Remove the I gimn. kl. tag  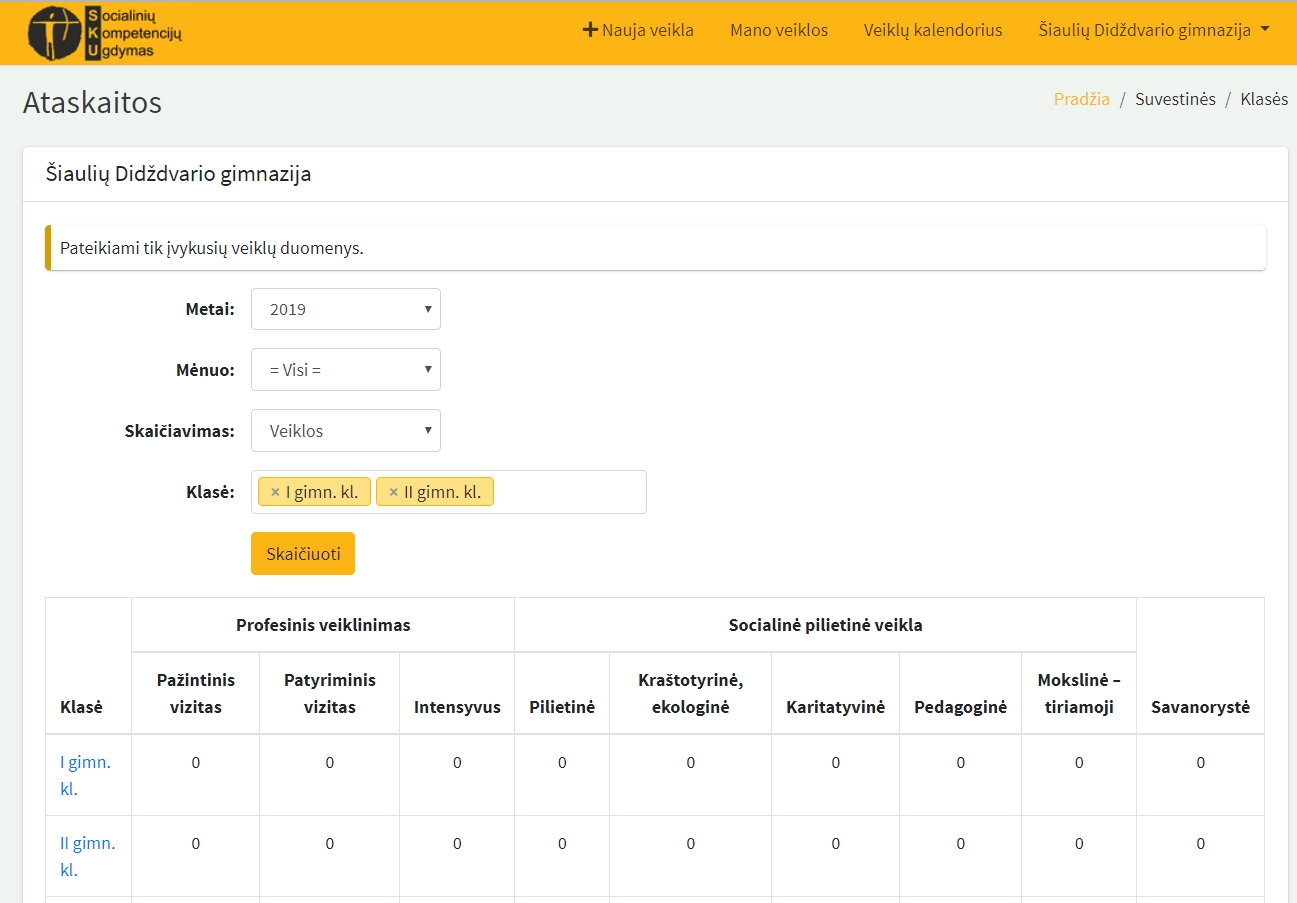(x=275, y=492)
